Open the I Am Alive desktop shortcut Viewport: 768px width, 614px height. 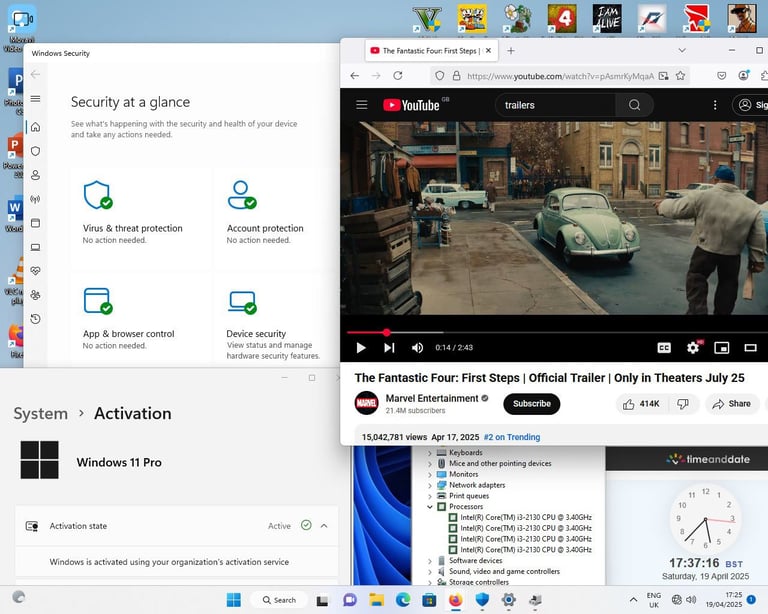[607, 20]
